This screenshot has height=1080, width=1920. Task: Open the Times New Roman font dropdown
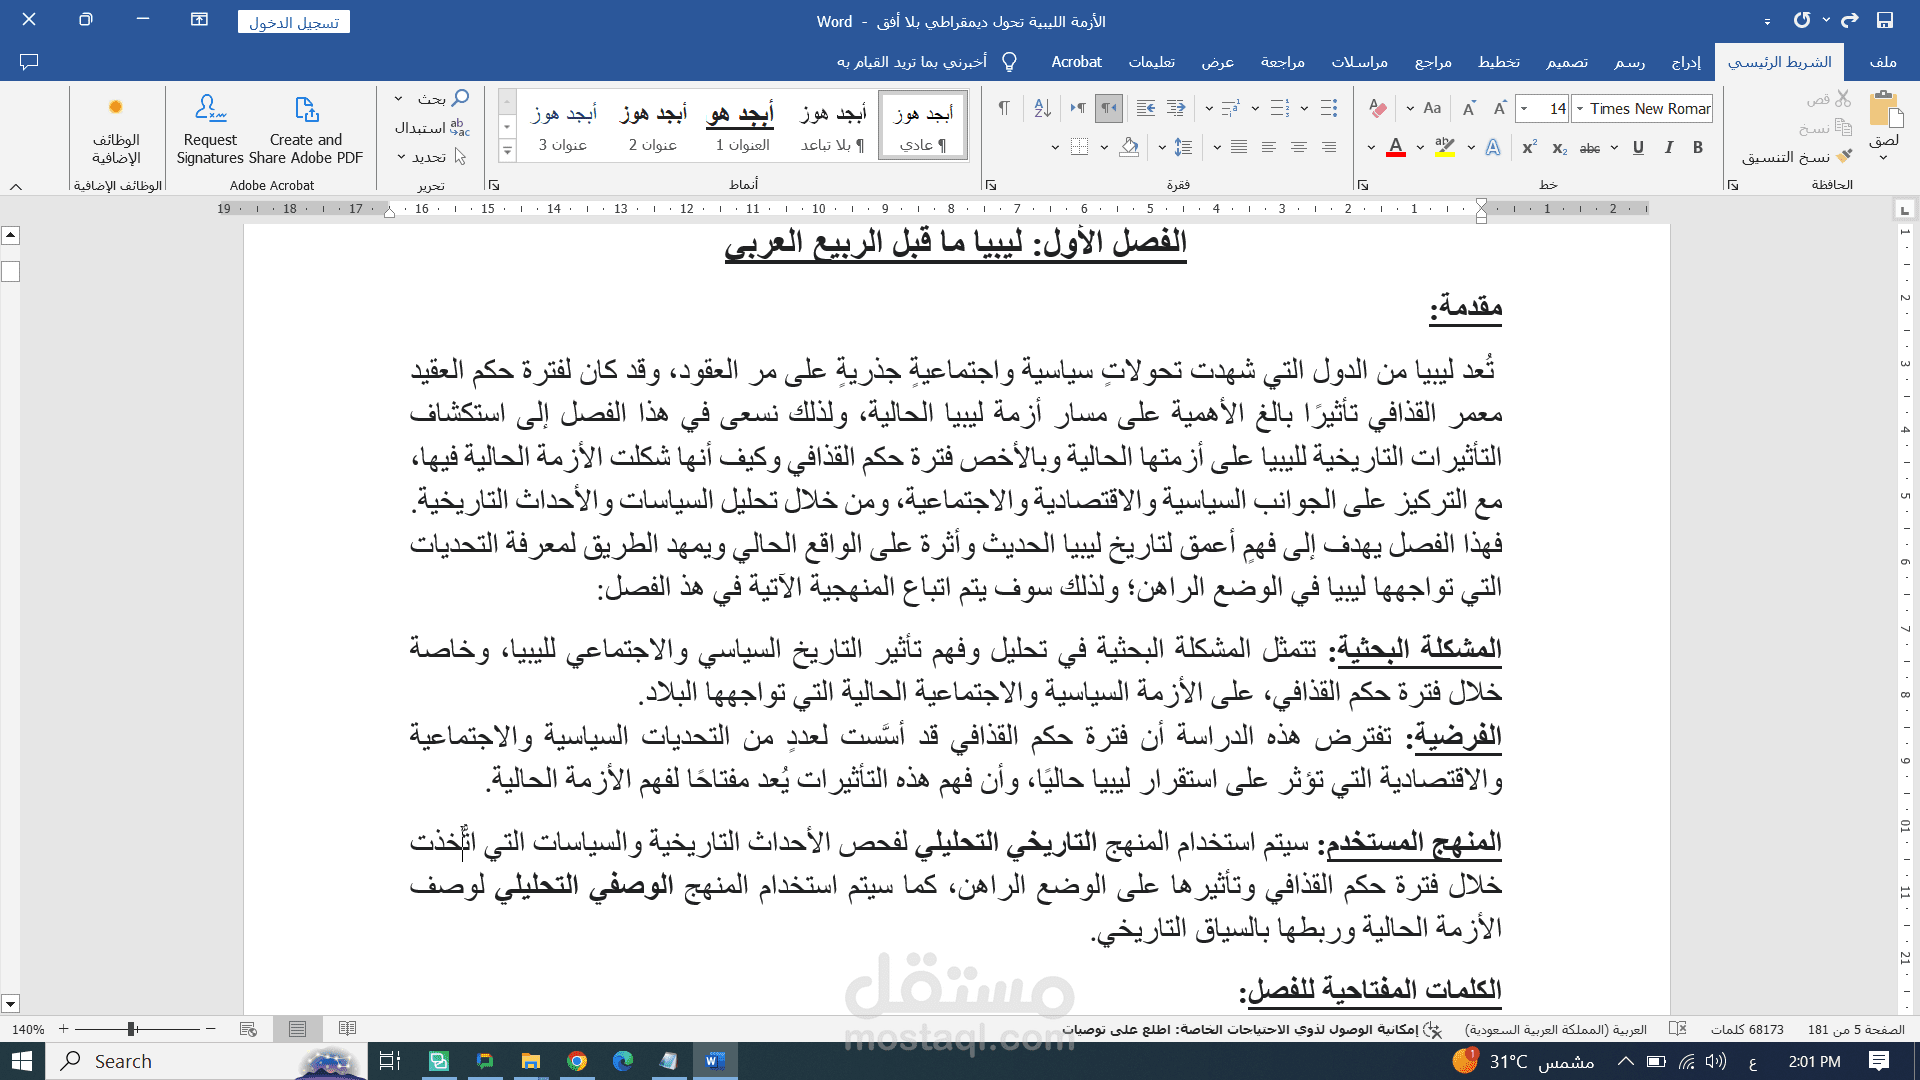click(1580, 108)
